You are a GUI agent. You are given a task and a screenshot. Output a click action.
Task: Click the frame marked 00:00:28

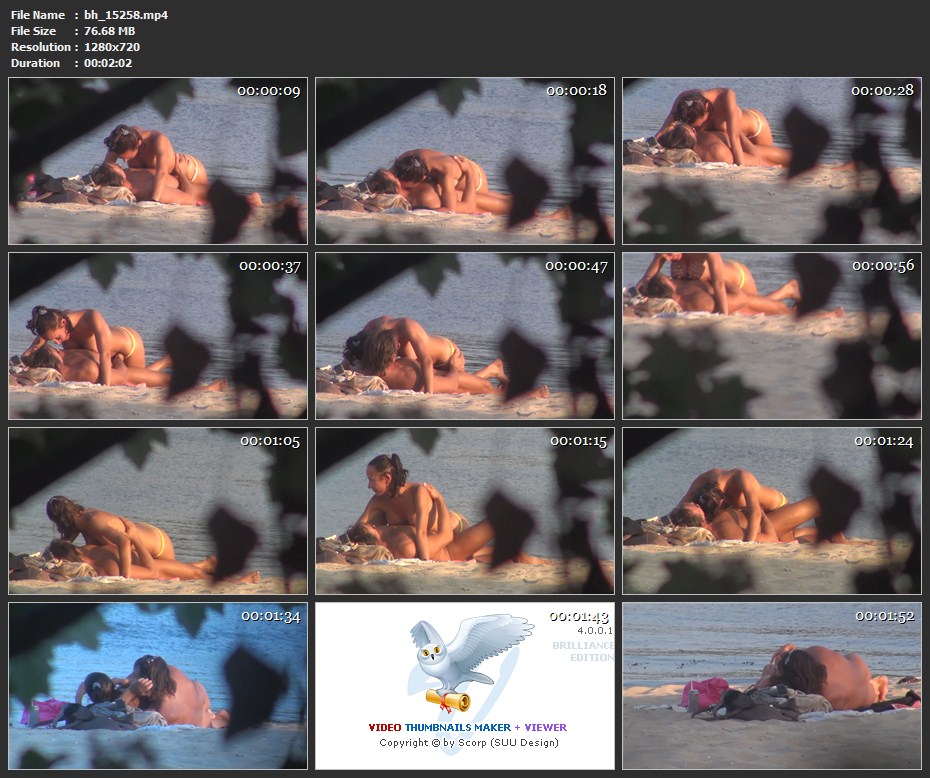(x=771, y=161)
